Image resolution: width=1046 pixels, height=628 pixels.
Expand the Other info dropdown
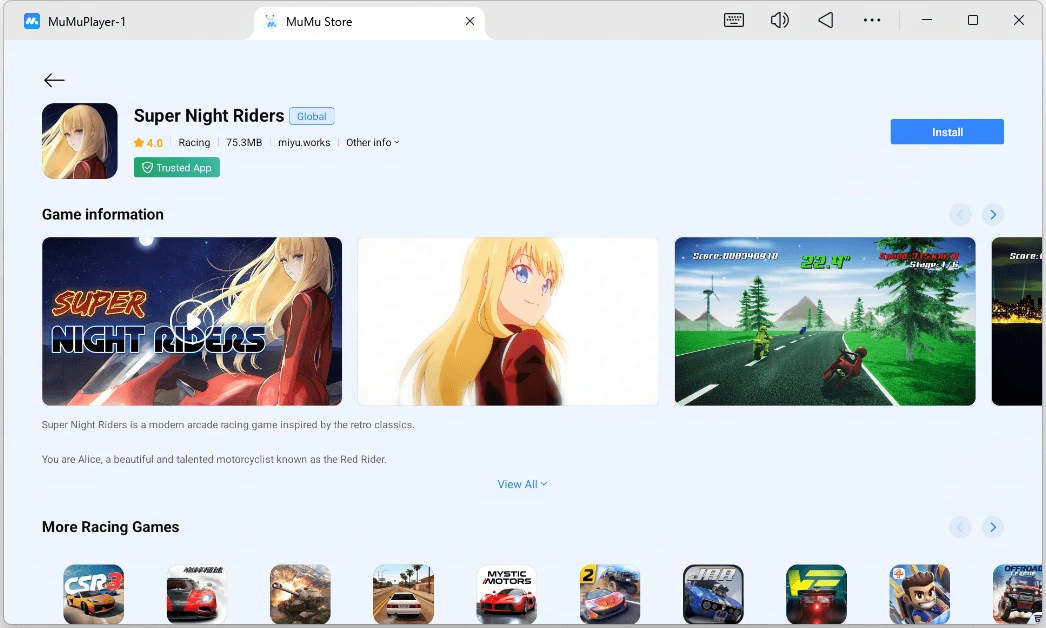[x=372, y=142]
